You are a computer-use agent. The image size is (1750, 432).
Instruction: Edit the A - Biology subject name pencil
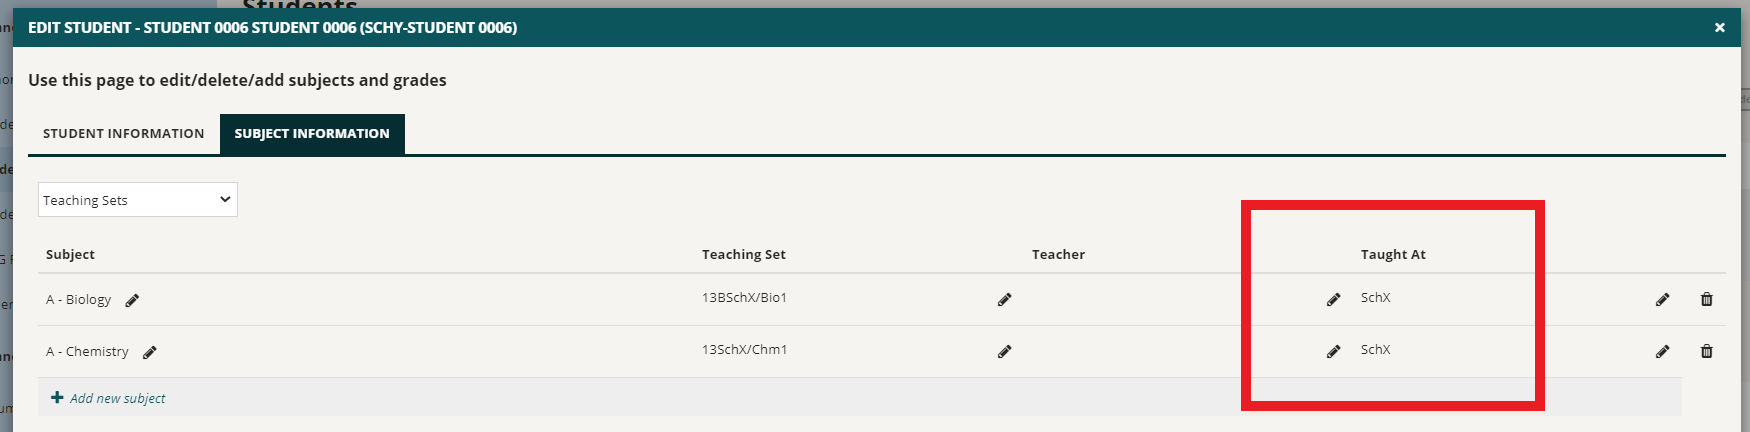[132, 300]
